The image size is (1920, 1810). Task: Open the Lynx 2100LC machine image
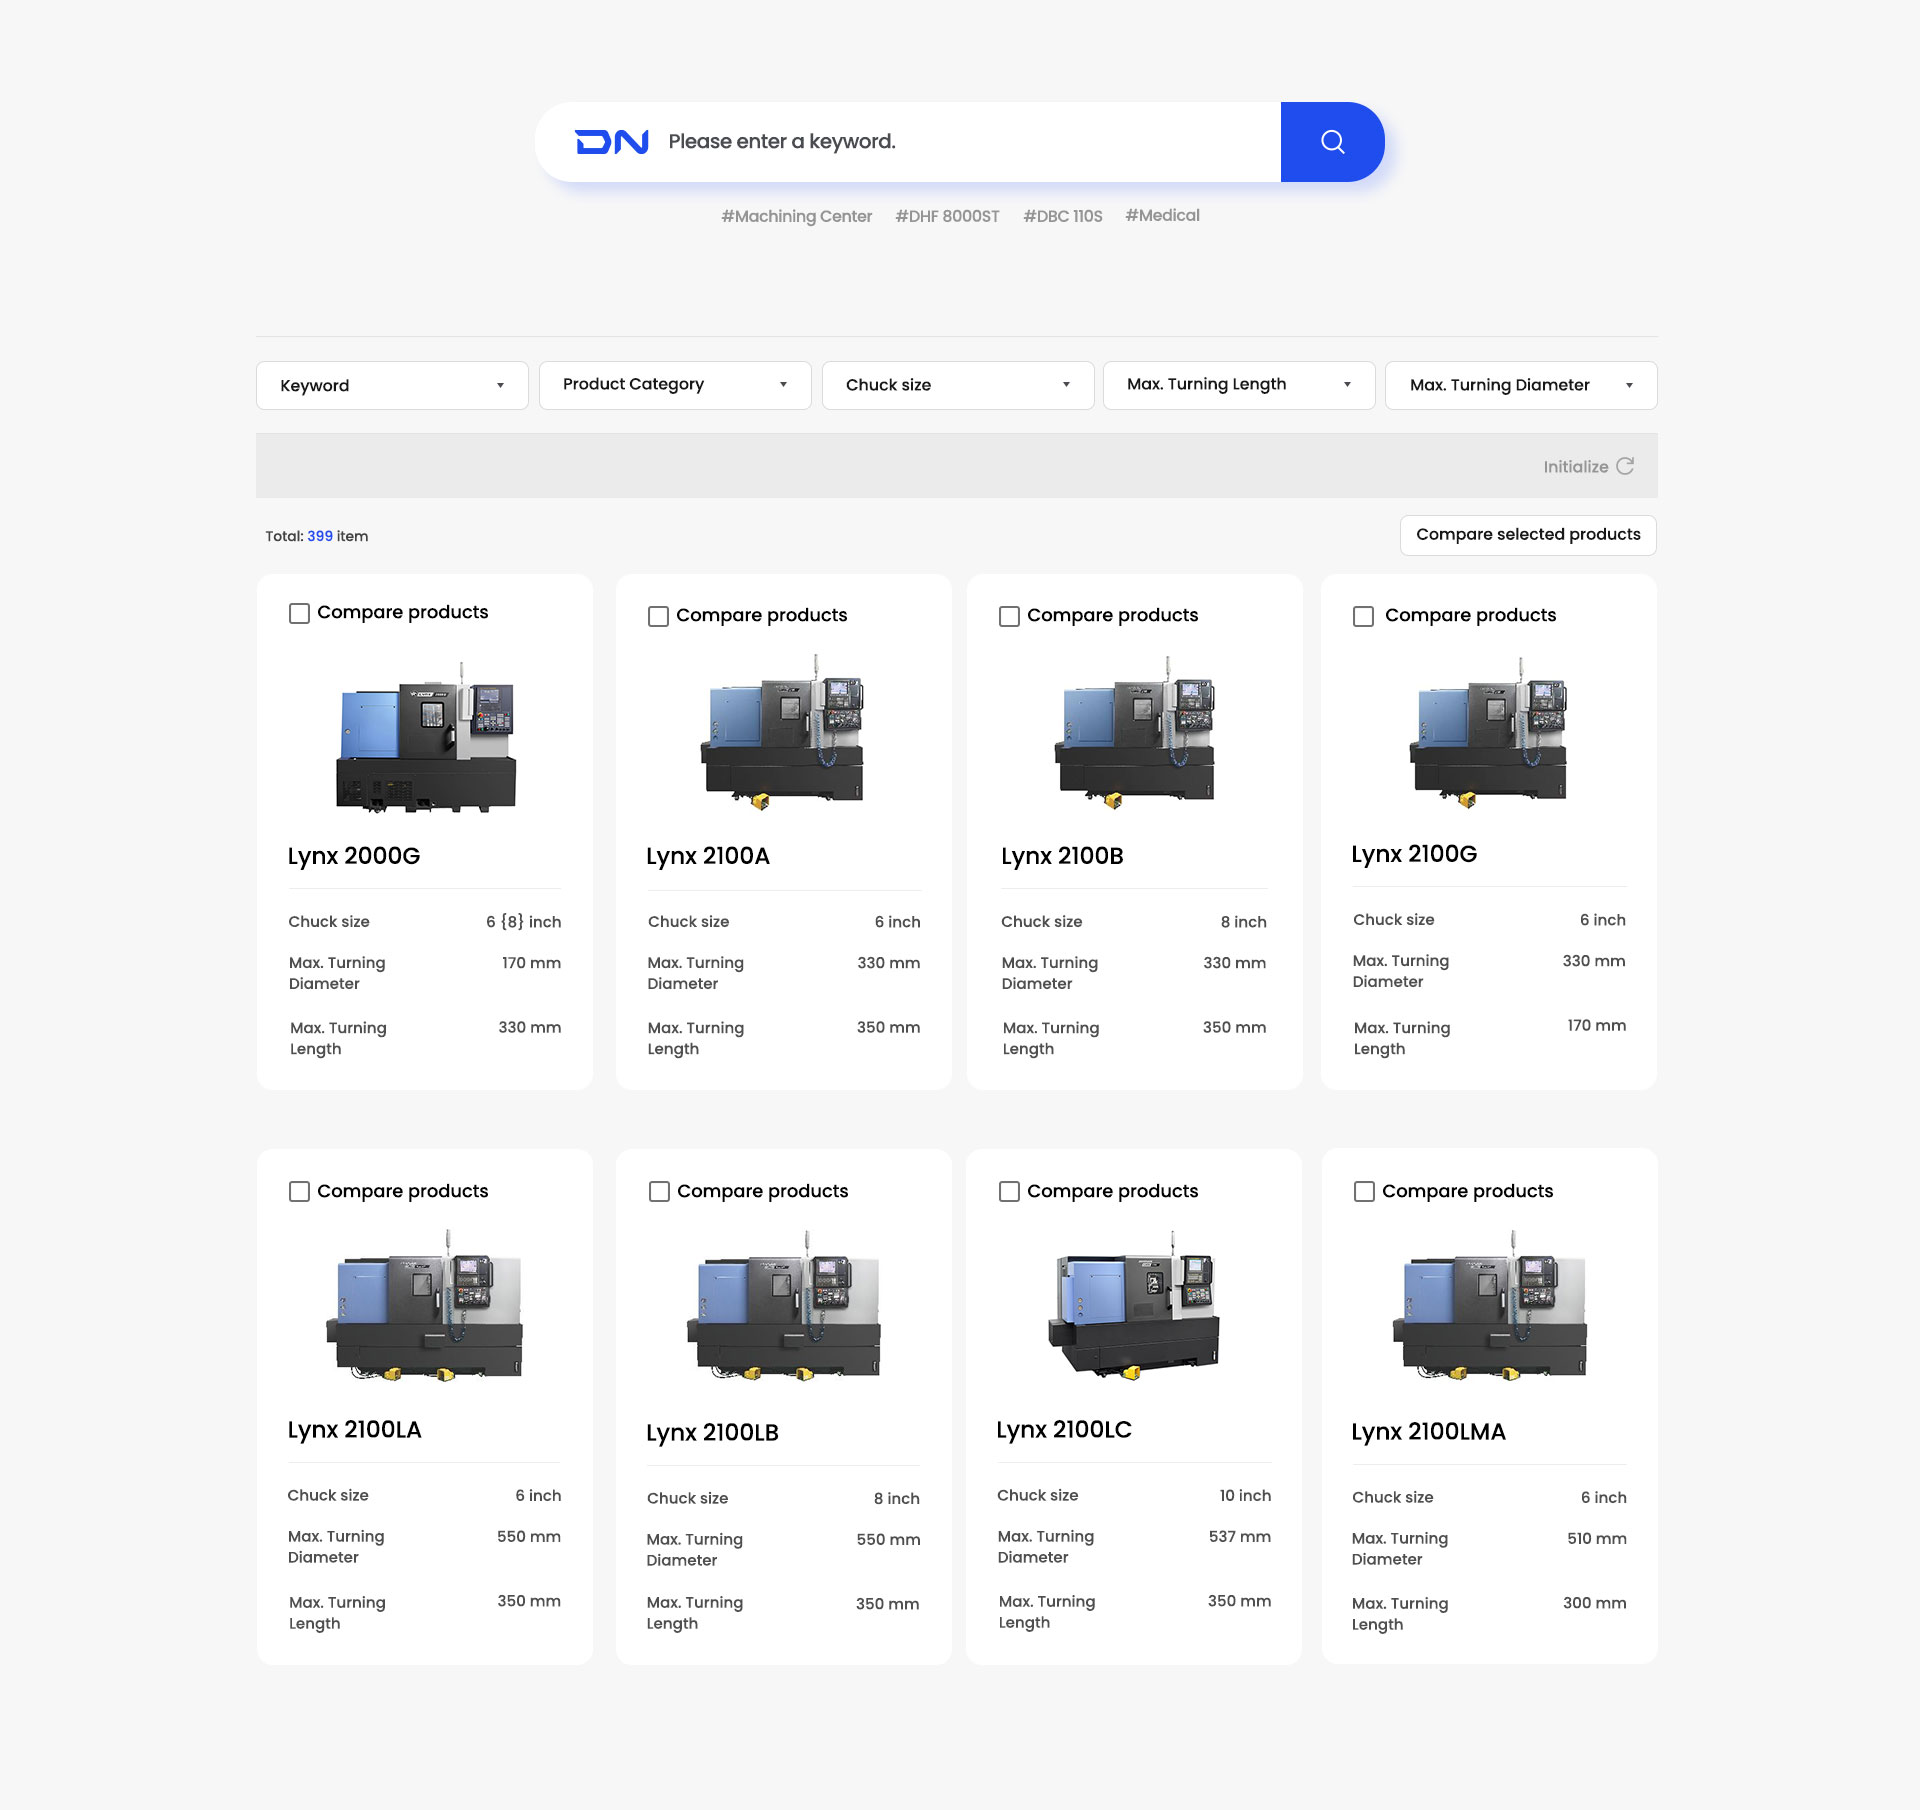pos(1133,1306)
